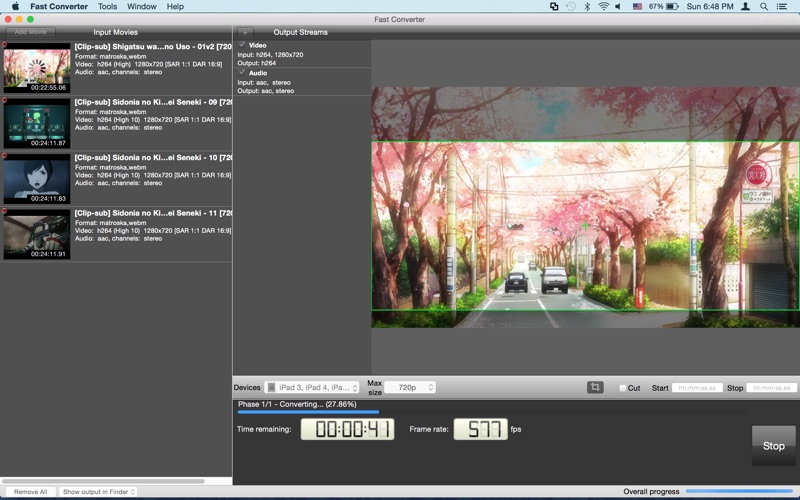This screenshot has height=500, width=800.
Task: Remove Seneki 09 via red icon
Action: point(4,100)
